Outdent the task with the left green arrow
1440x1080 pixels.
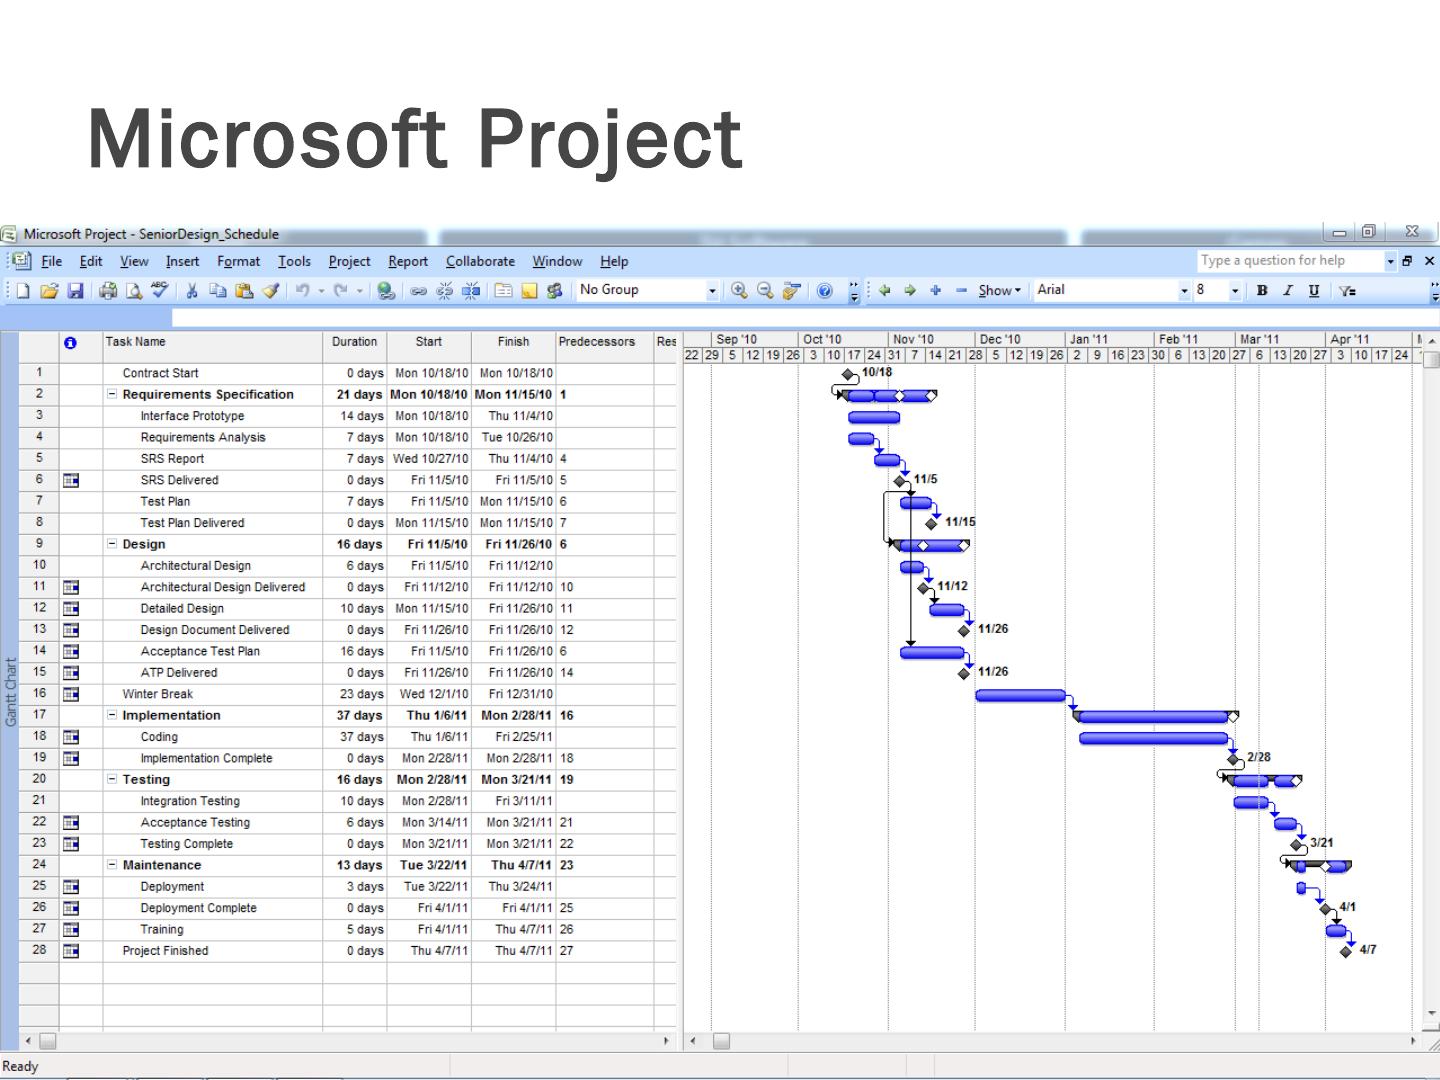(884, 291)
